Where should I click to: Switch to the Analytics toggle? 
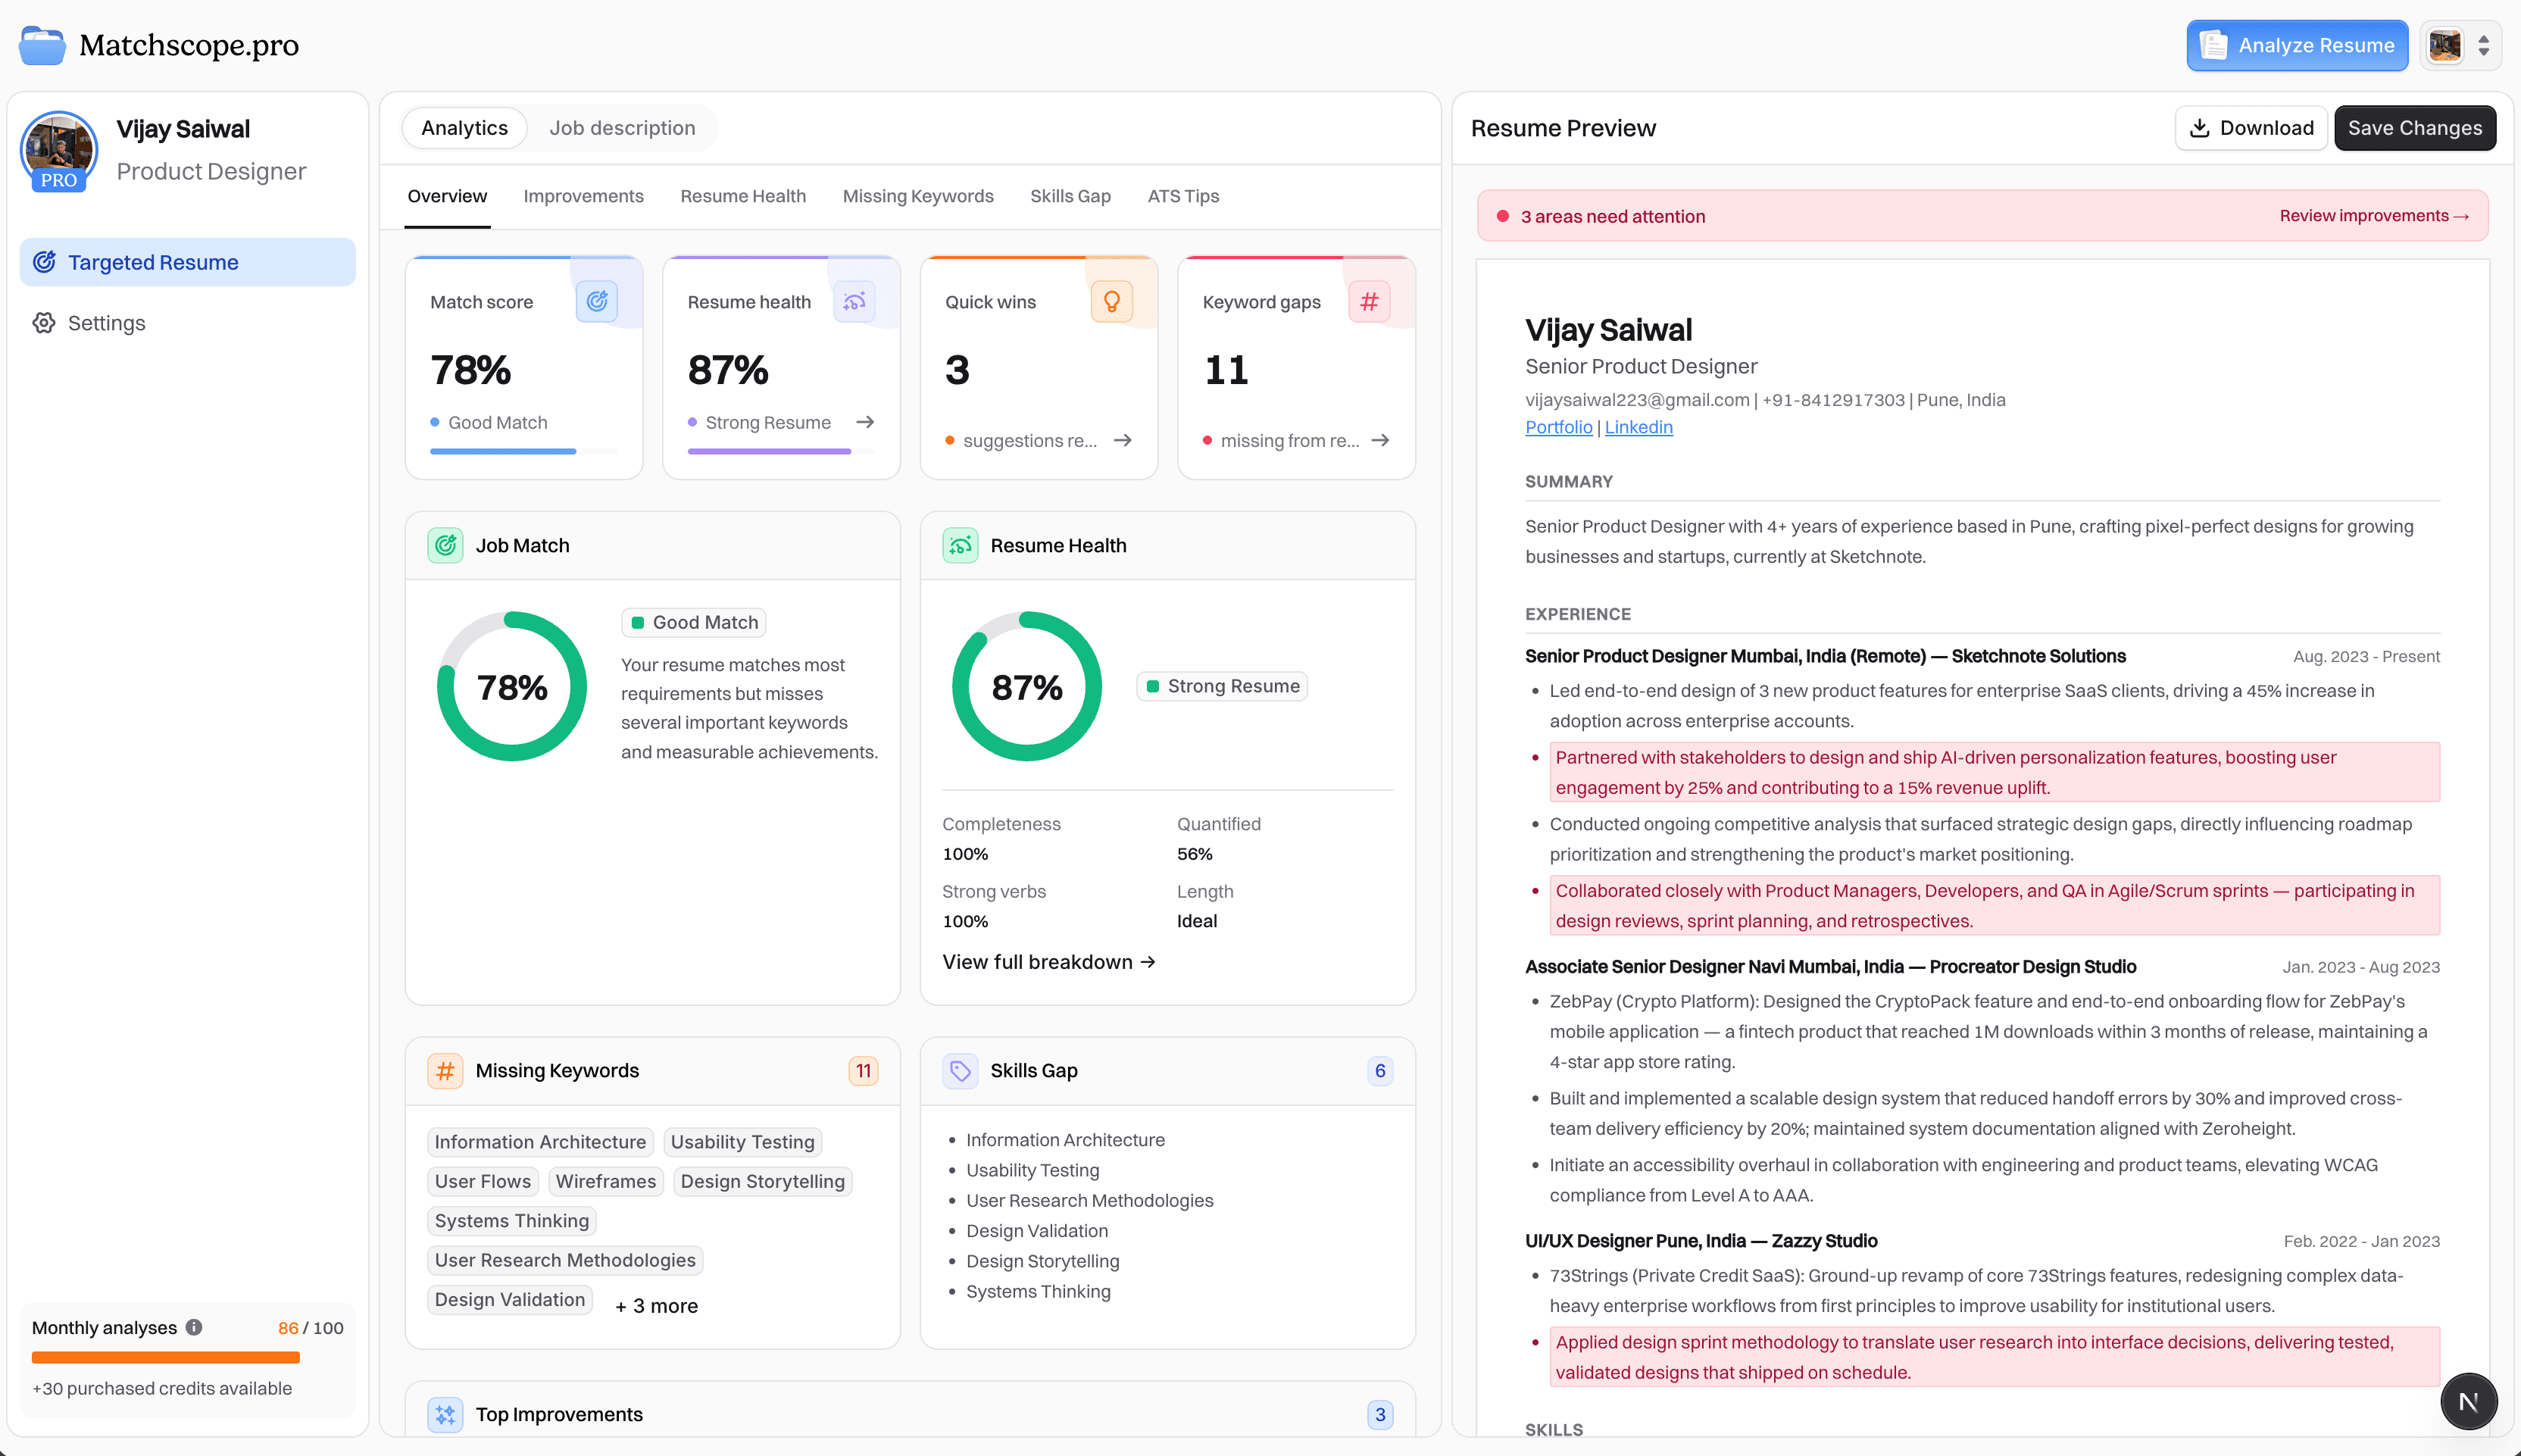[x=464, y=128]
